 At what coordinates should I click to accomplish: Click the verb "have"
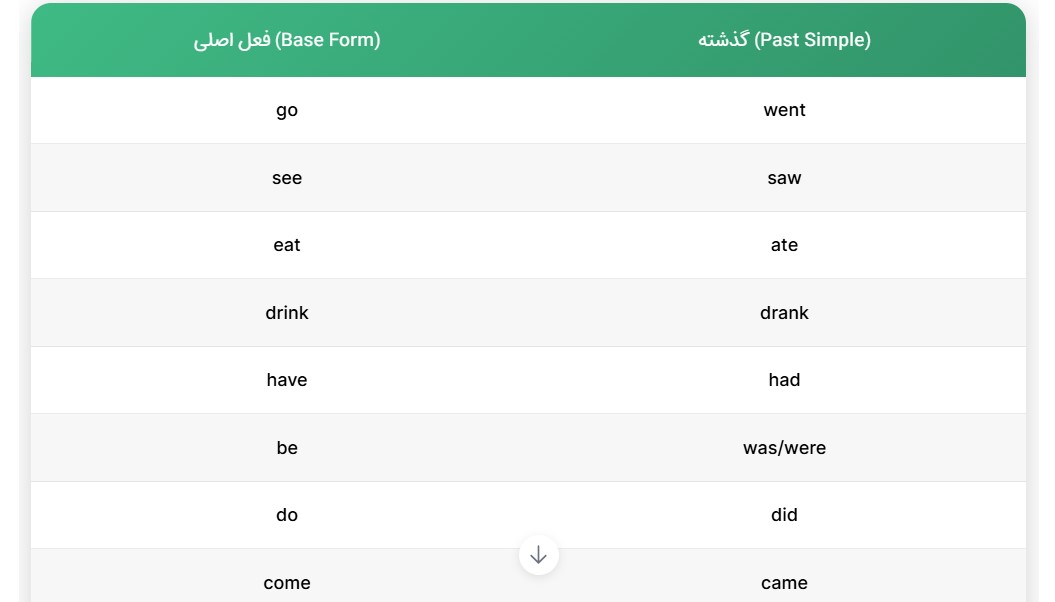[287, 380]
